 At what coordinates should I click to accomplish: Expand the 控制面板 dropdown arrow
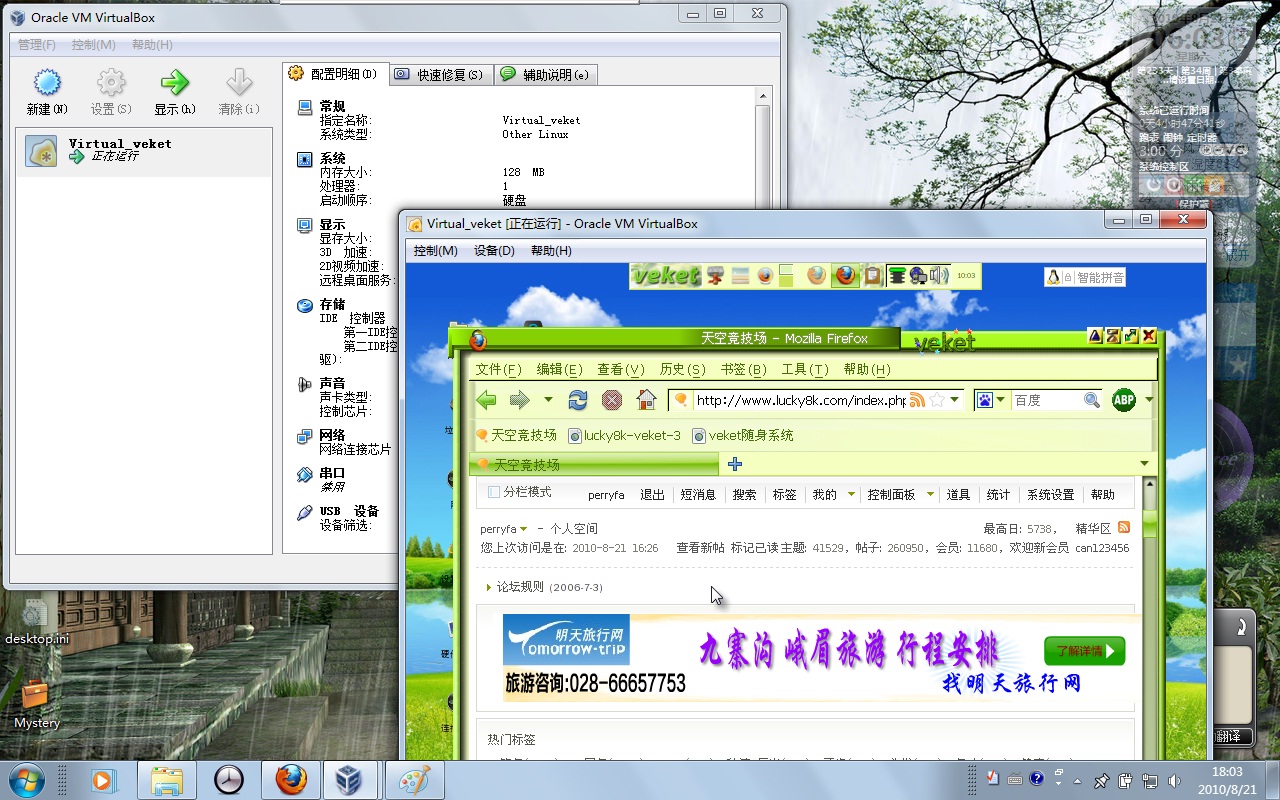[930, 494]
